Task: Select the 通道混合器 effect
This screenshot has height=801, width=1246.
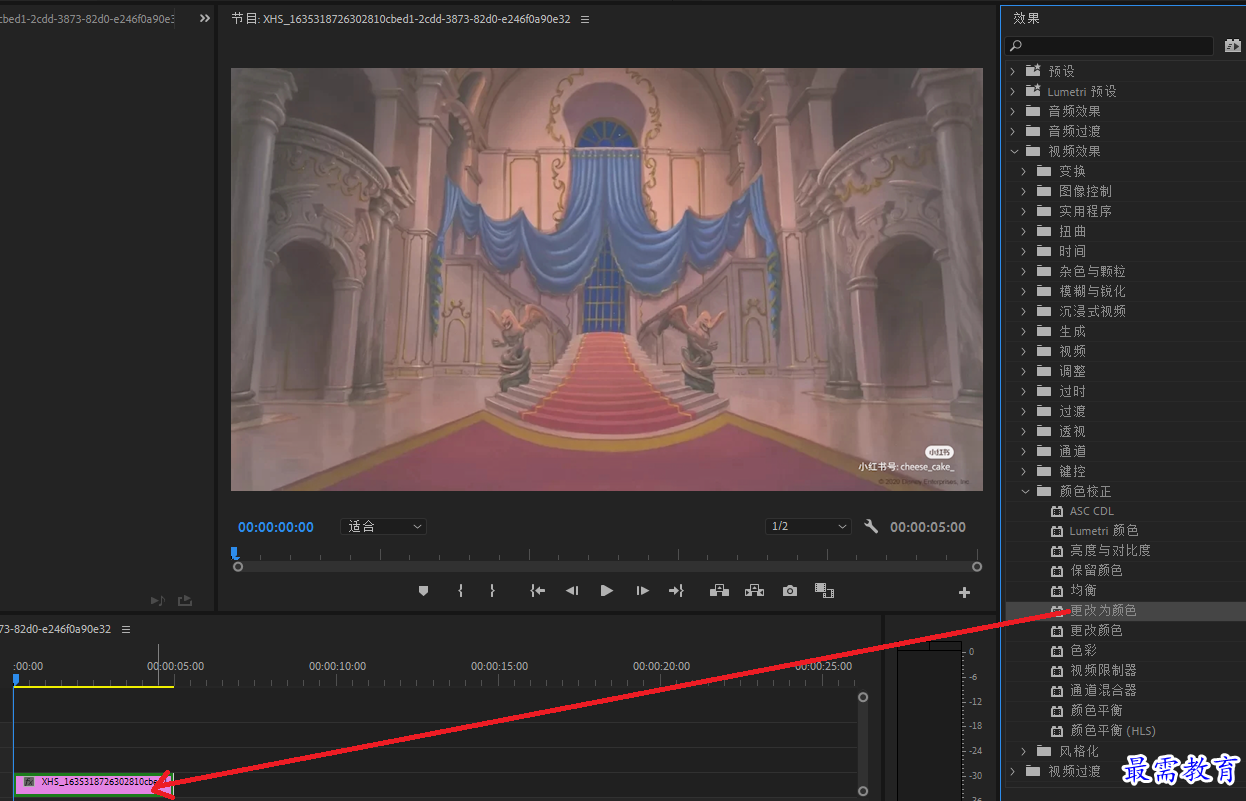Action: [x=1102, y=691]
